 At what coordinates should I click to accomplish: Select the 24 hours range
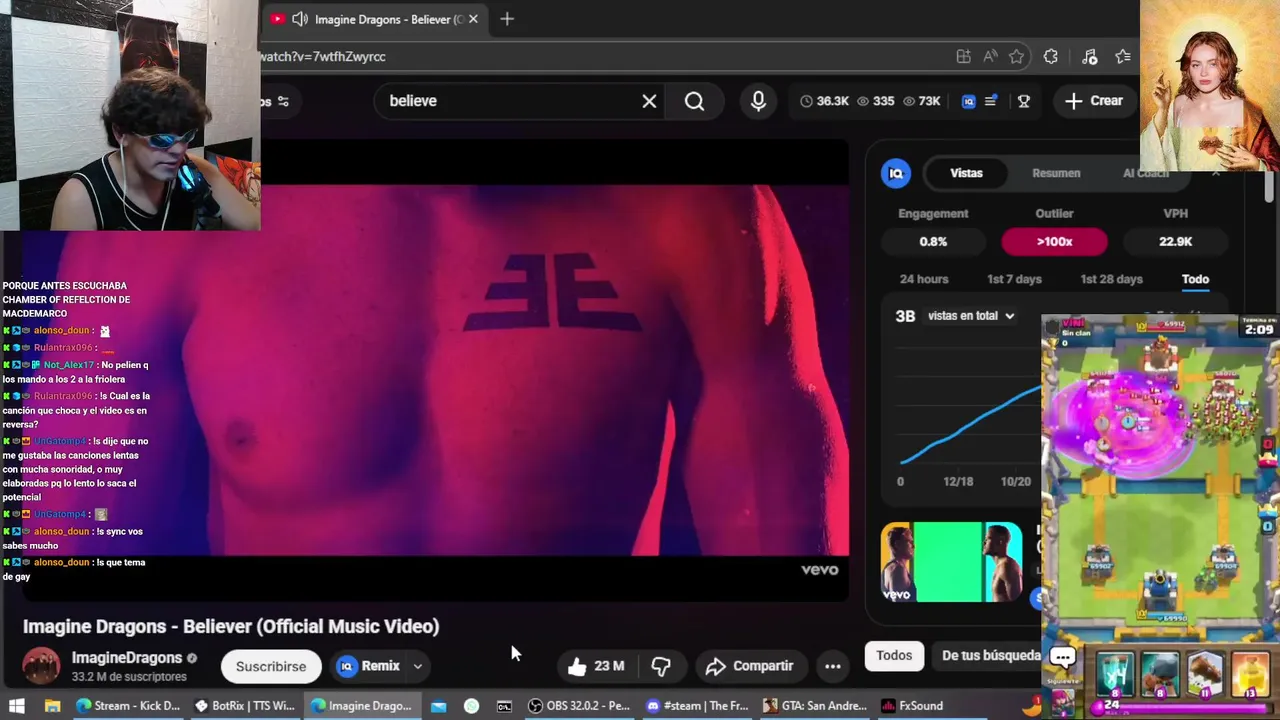coord(923,279)
